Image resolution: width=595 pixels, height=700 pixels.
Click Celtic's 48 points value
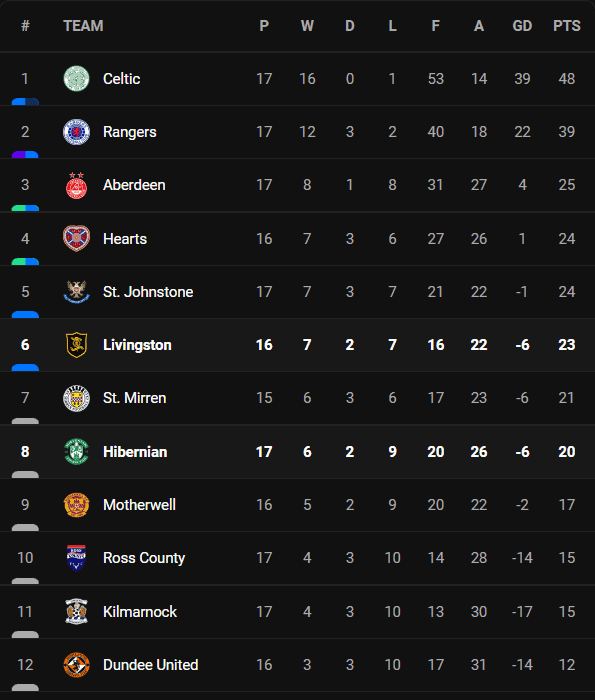566,79
